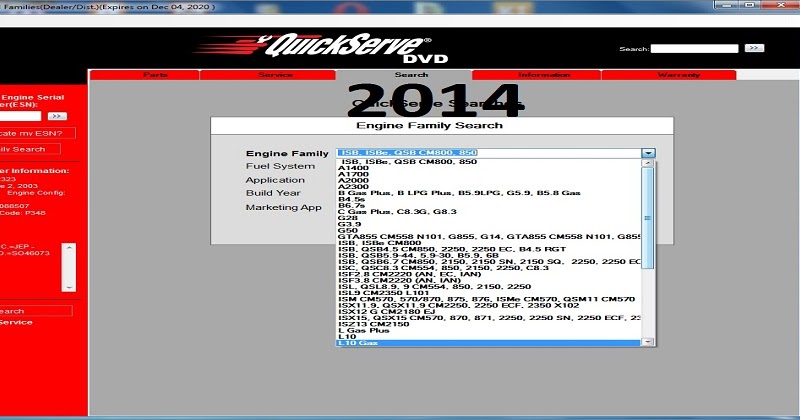
Task: Click sidebar text box scroll up arrow
Action: tap(69, 248)
